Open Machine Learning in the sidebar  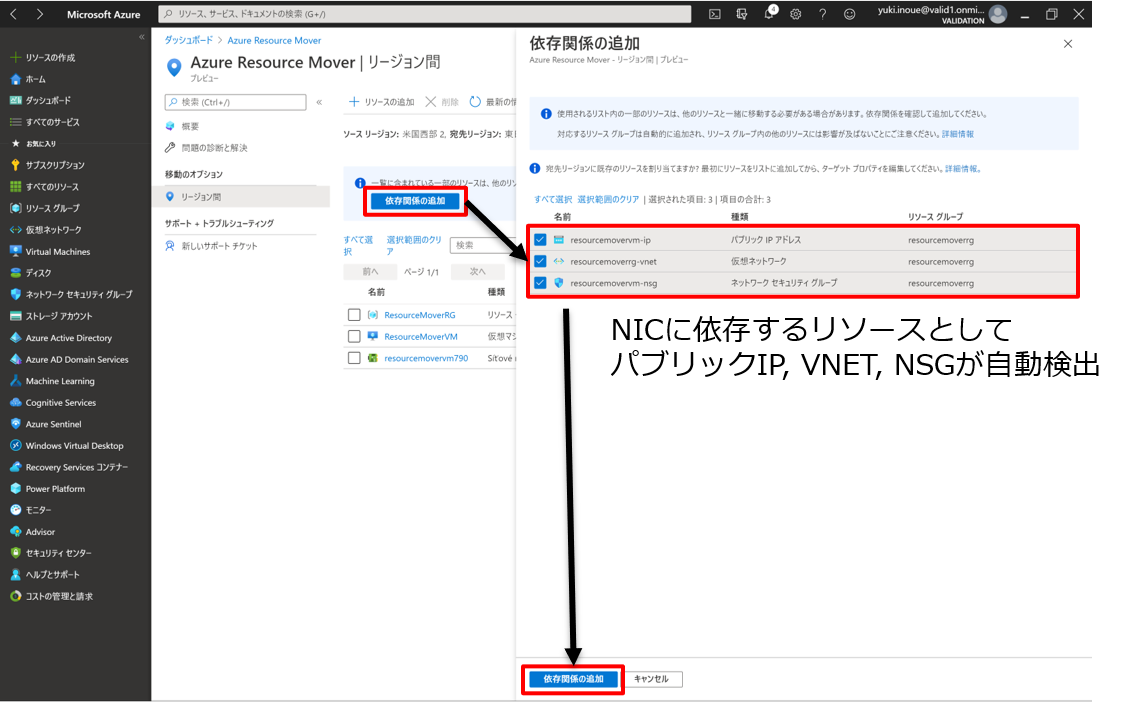53,381
